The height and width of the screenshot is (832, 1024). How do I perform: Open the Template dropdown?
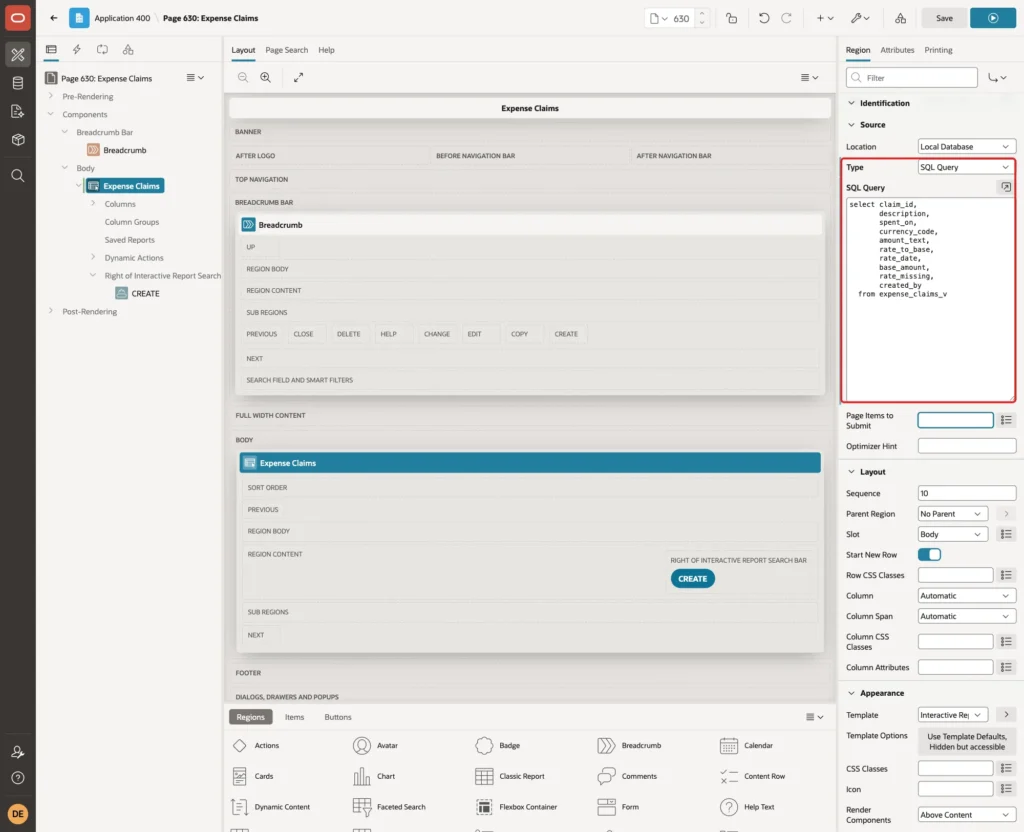(x=952, y=715)
